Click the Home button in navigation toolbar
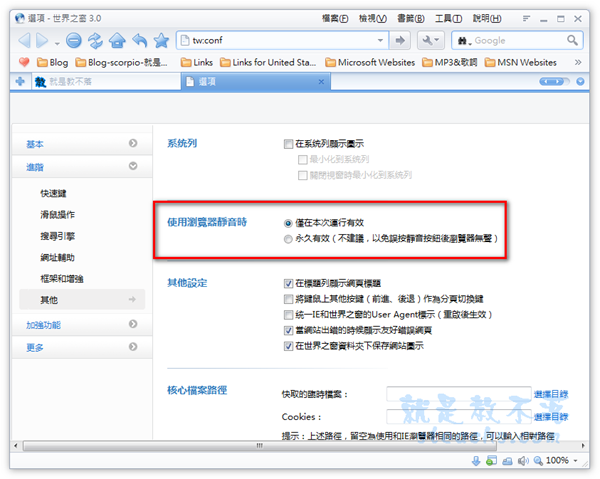The width and height of the screenshot is (600, 479). [118, 40]
